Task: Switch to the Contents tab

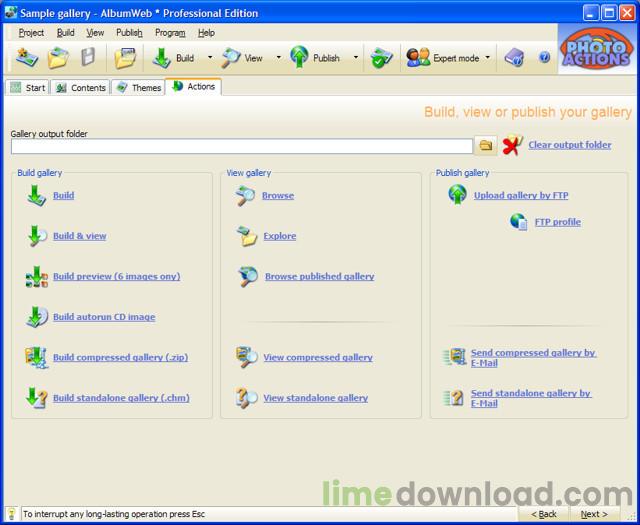Action: (80, 88)
